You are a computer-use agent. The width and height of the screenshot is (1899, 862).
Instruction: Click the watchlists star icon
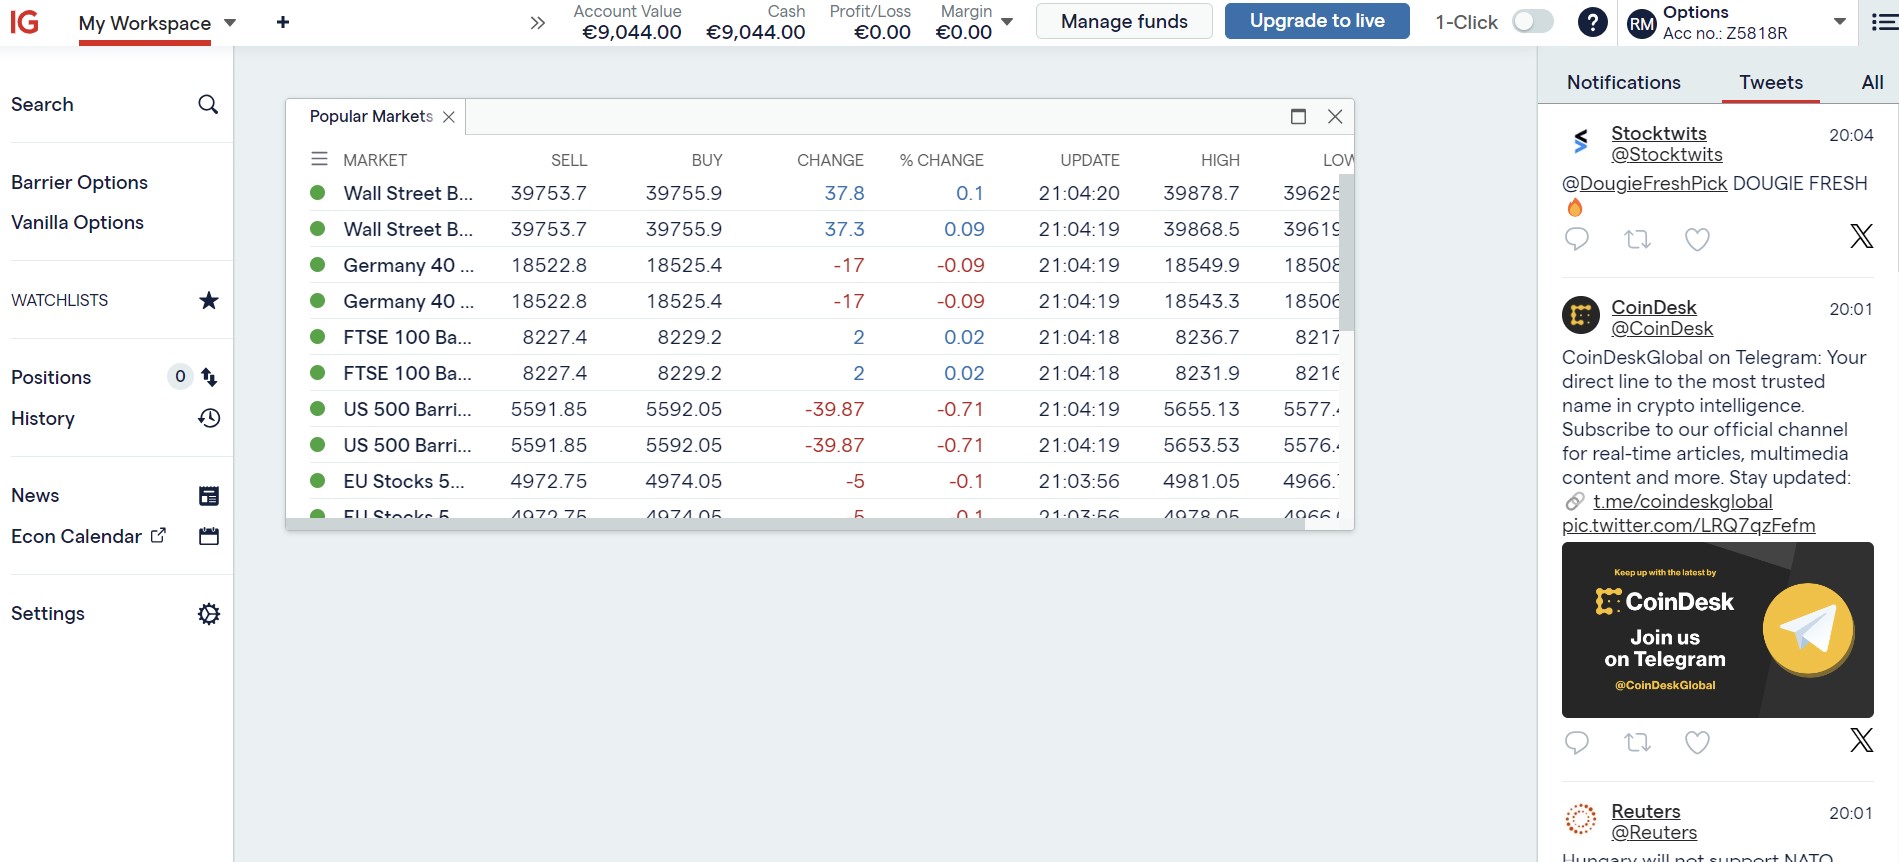tap(208, 300)
